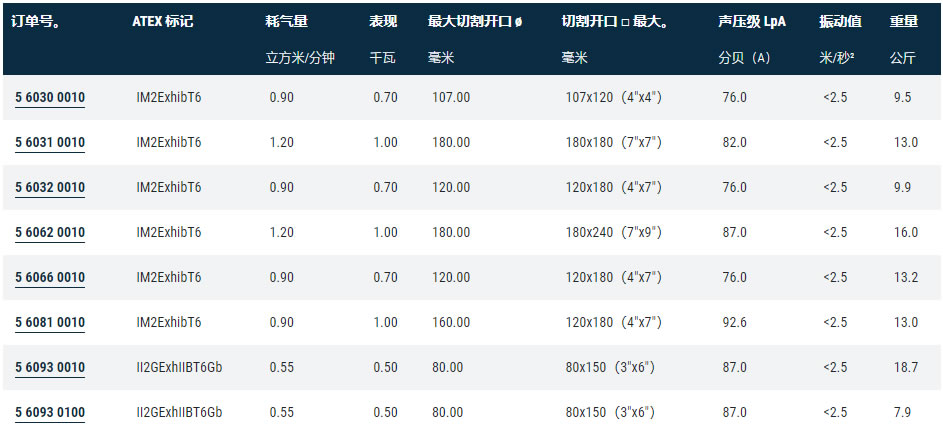Open order number 5 6031 0010 link
Screen dimensions: 943x435
(50, 143)
